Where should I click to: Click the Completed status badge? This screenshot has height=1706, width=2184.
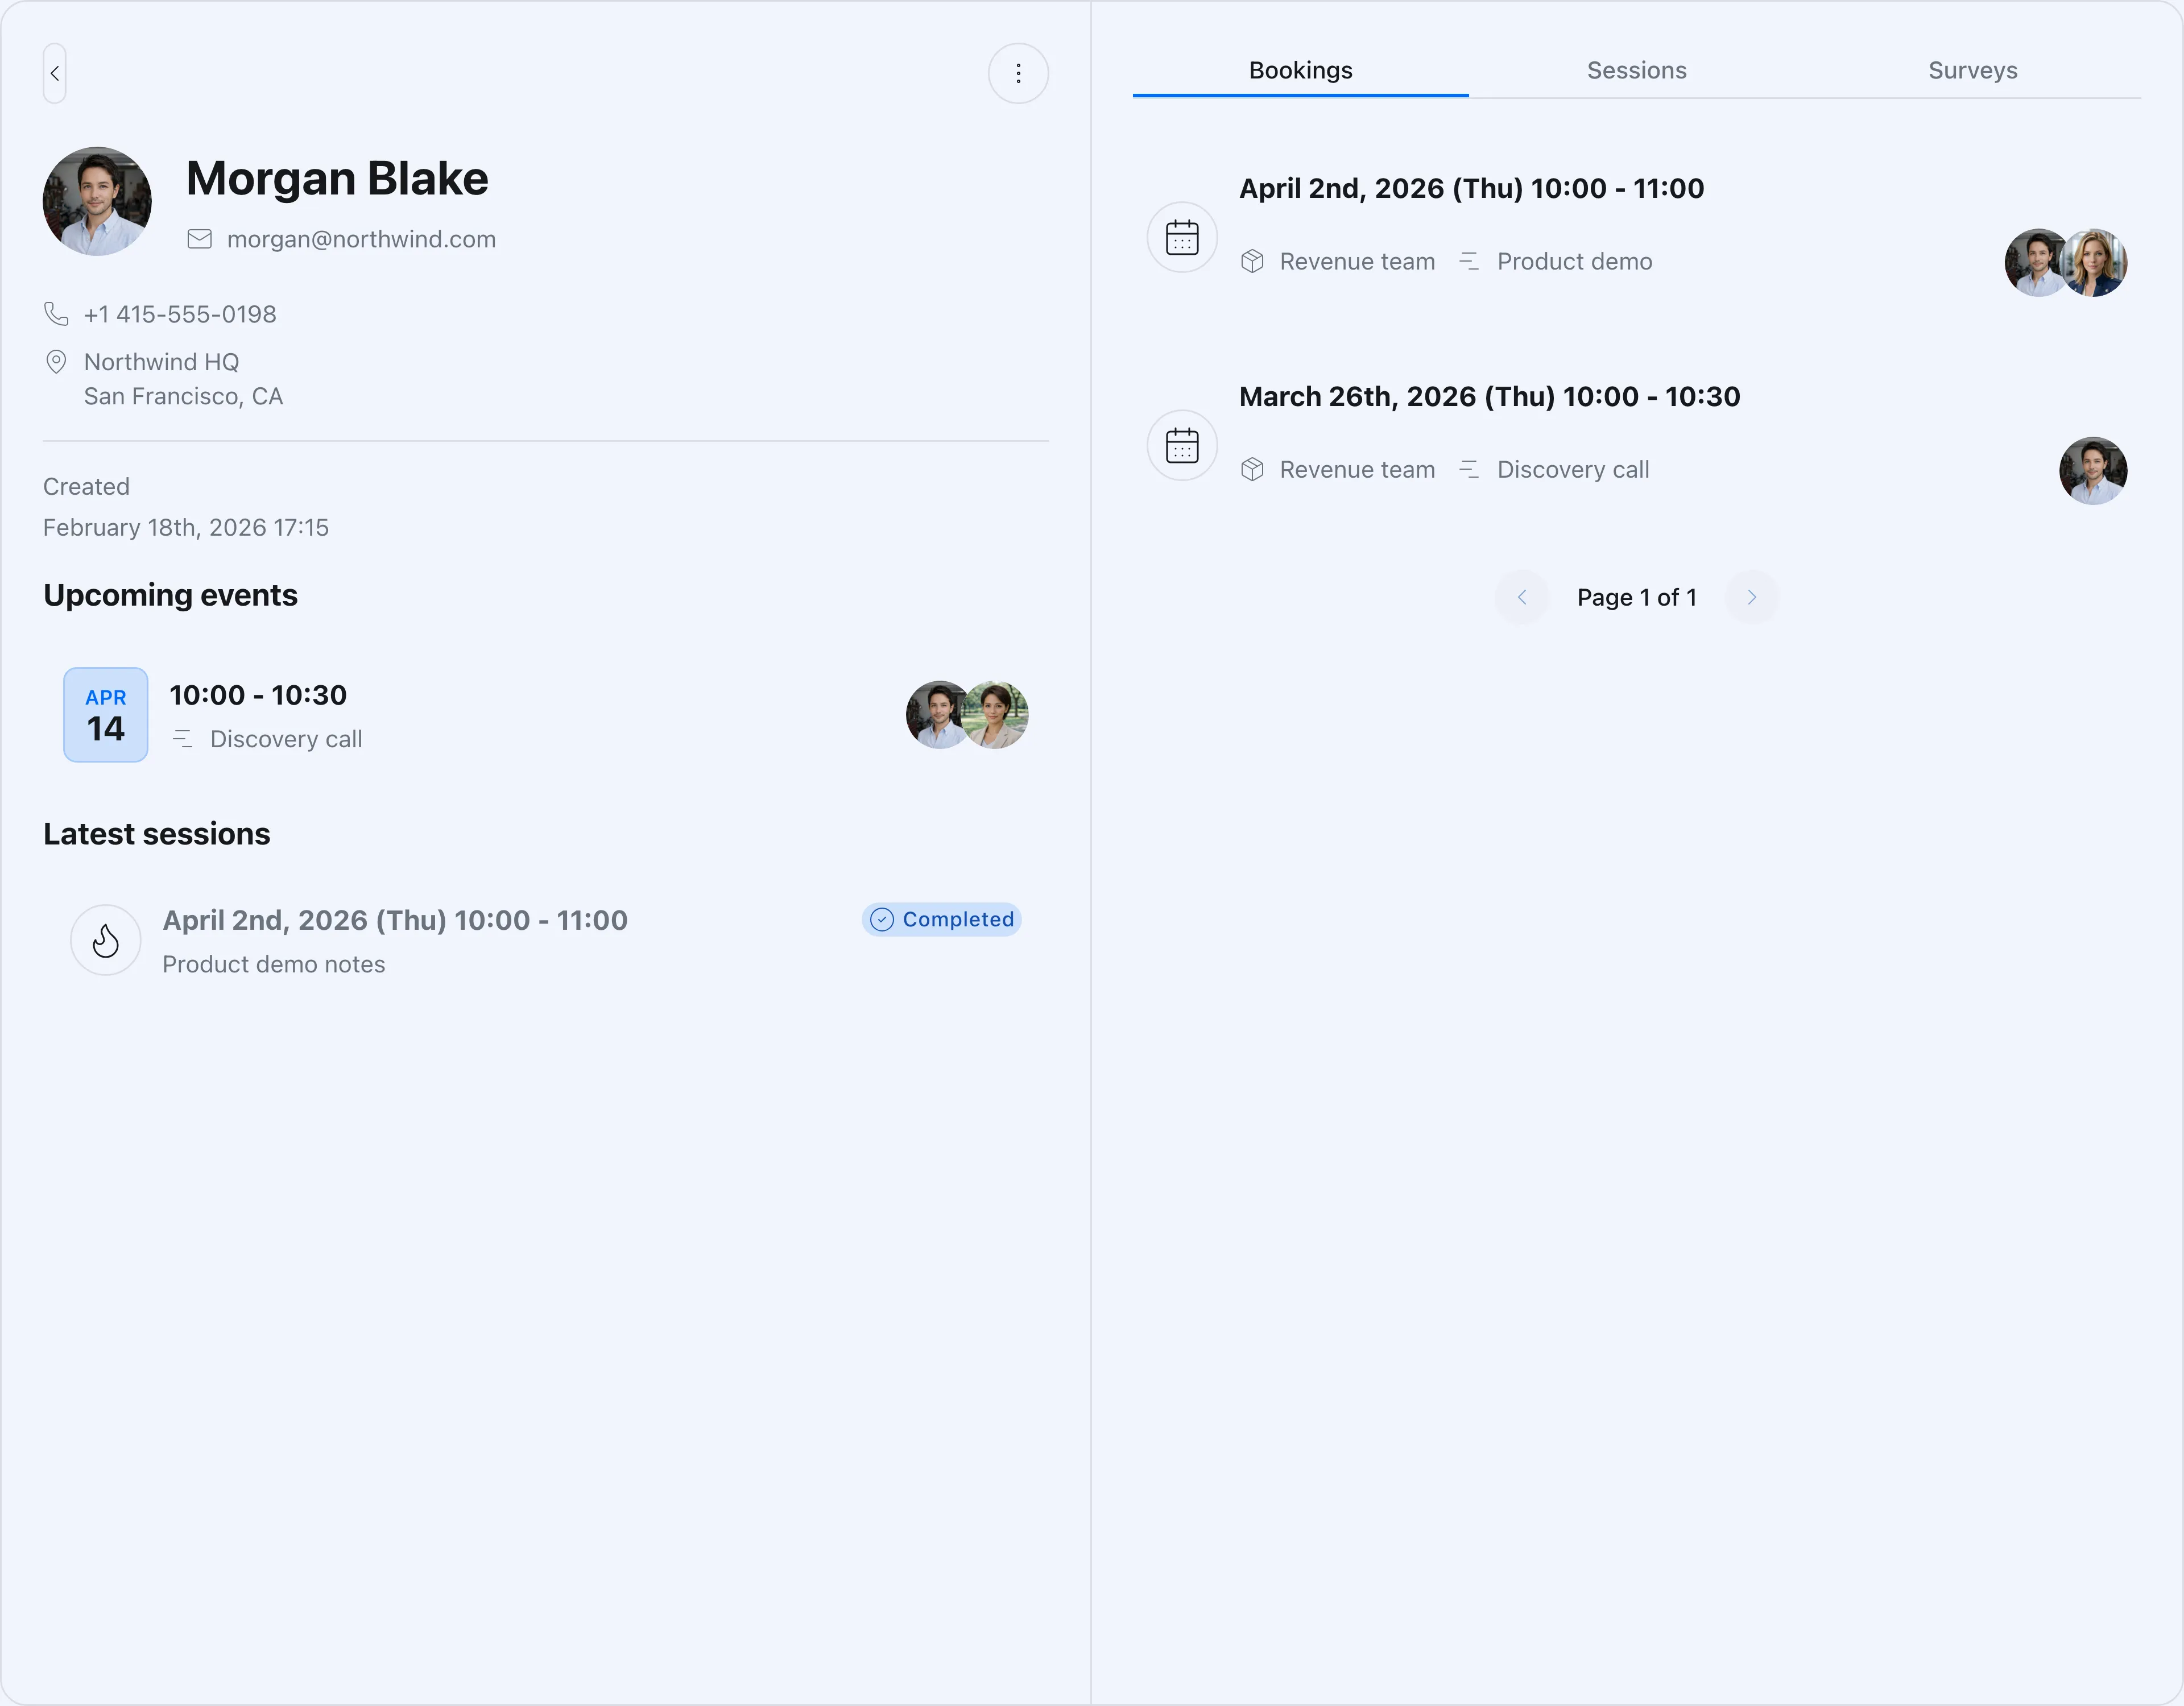(x=941, y=919)
